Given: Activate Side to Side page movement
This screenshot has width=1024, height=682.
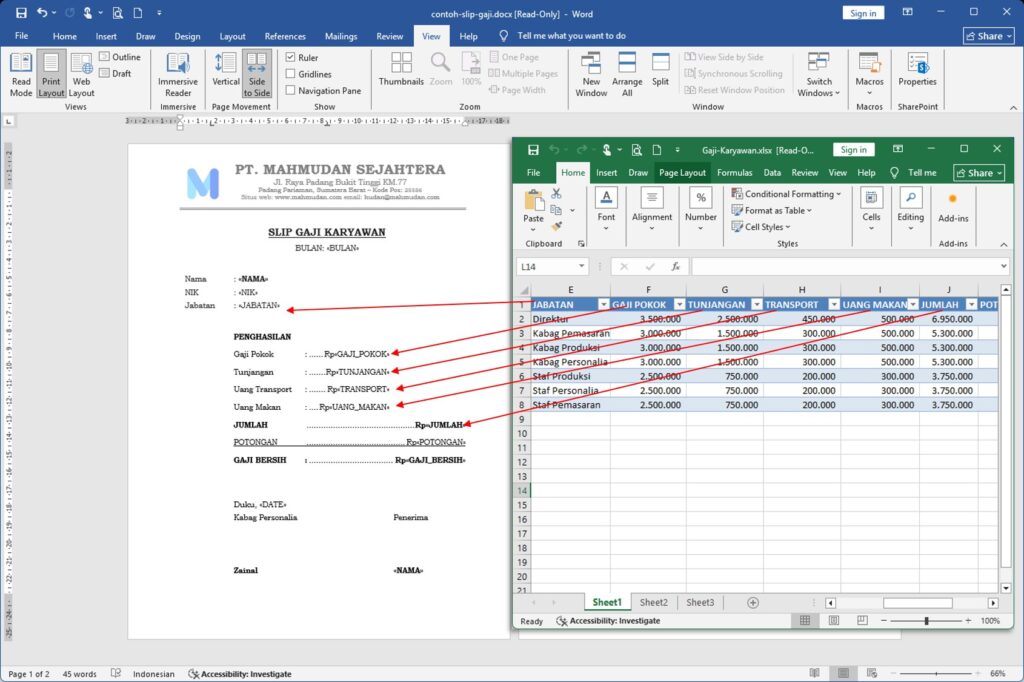Looking at the screenshot, I should click(x=258, y=74).
